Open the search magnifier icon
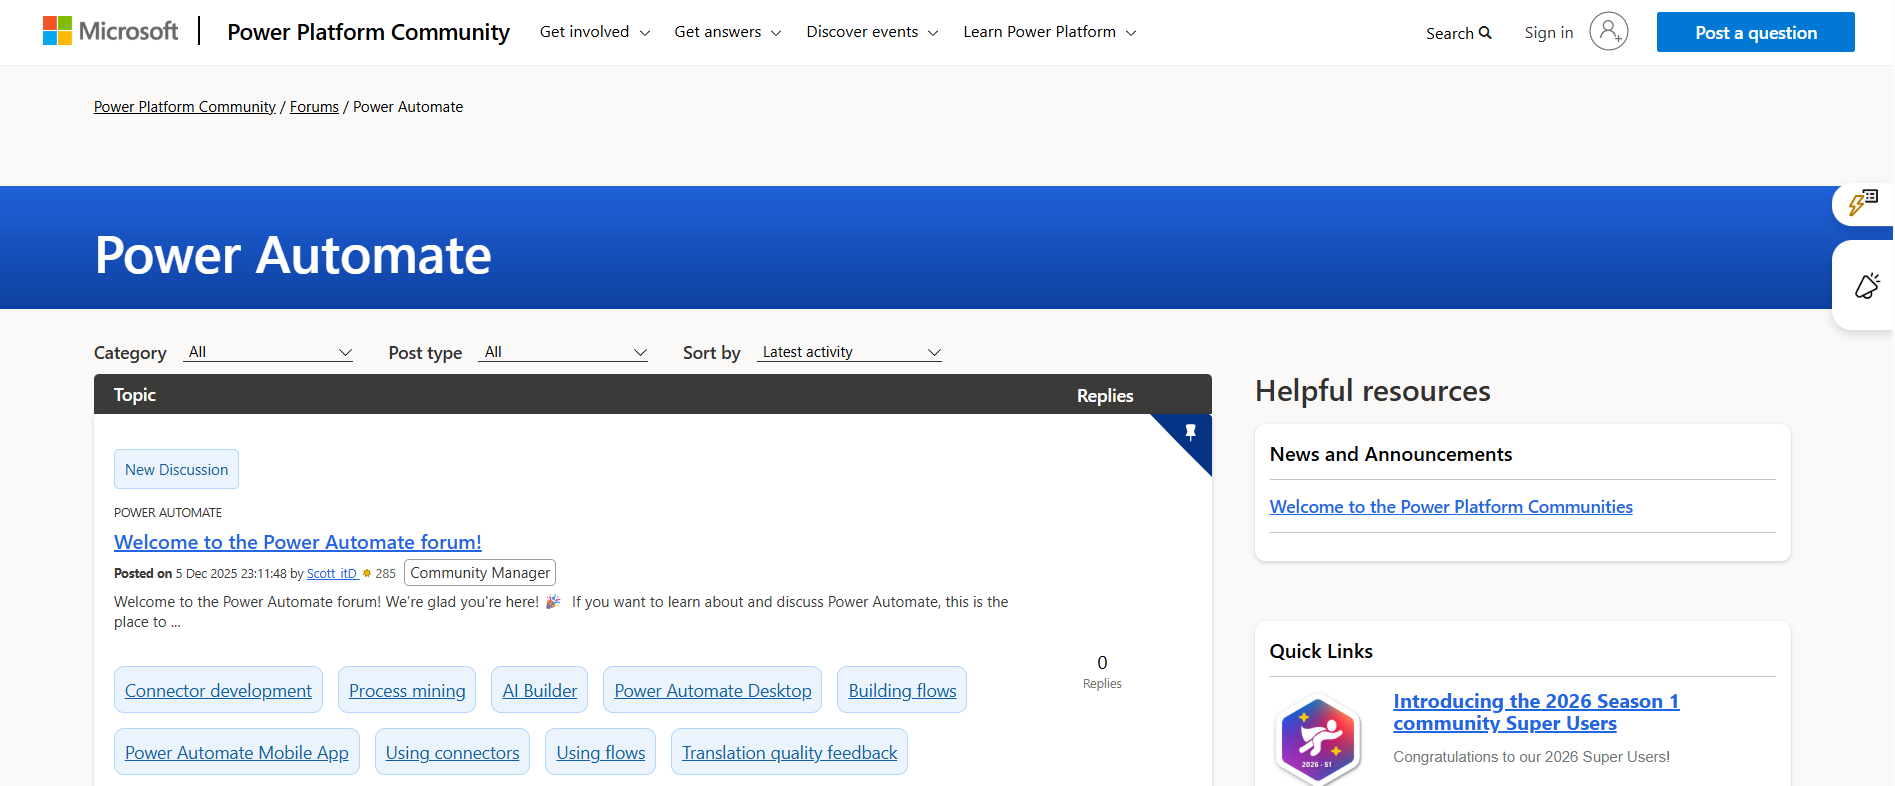Image resolution: width=1895 pixels, height=786 pixels. tap(1485, 33)
